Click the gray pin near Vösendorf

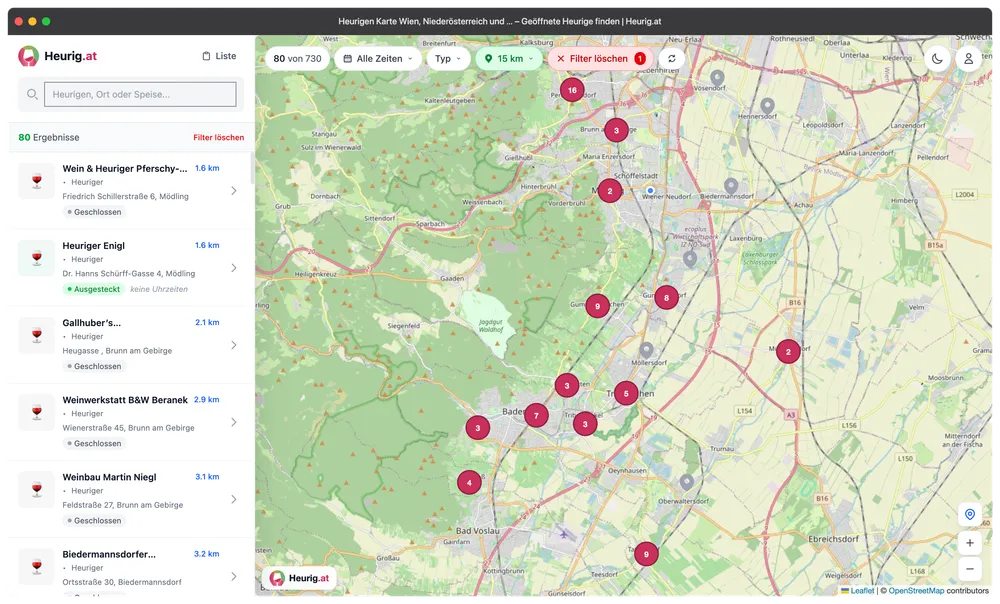click(717, 78)
